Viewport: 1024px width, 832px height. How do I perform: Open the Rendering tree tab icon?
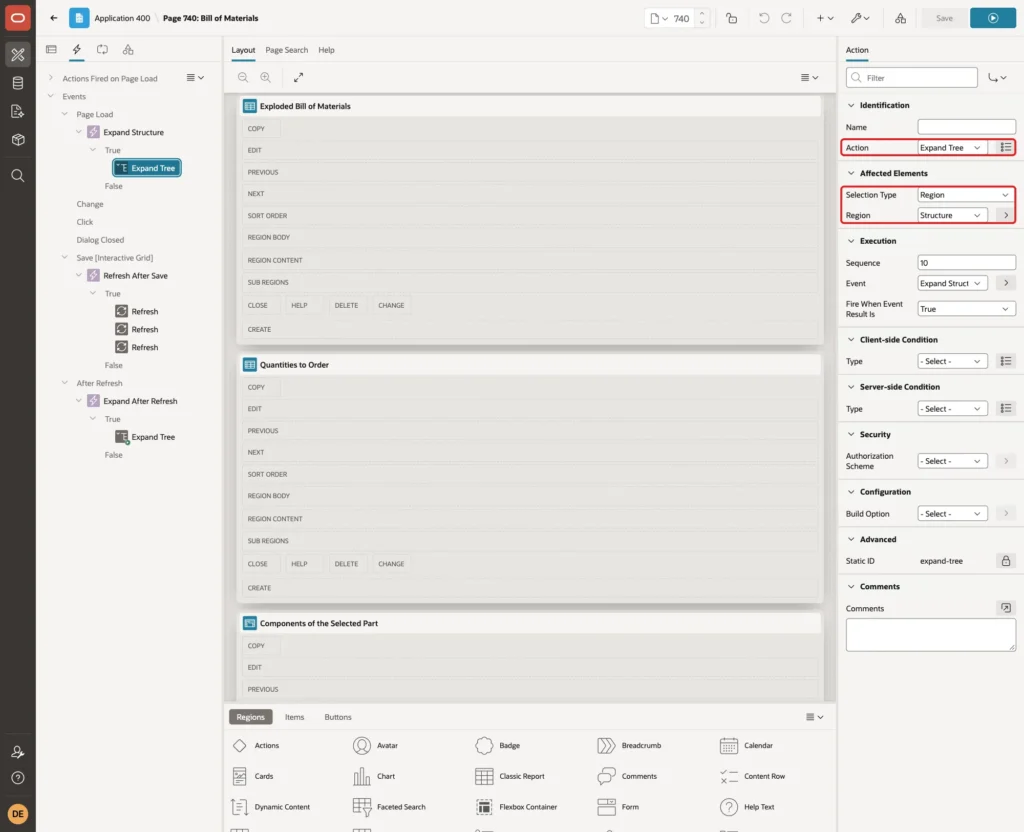tap(51, 50)
